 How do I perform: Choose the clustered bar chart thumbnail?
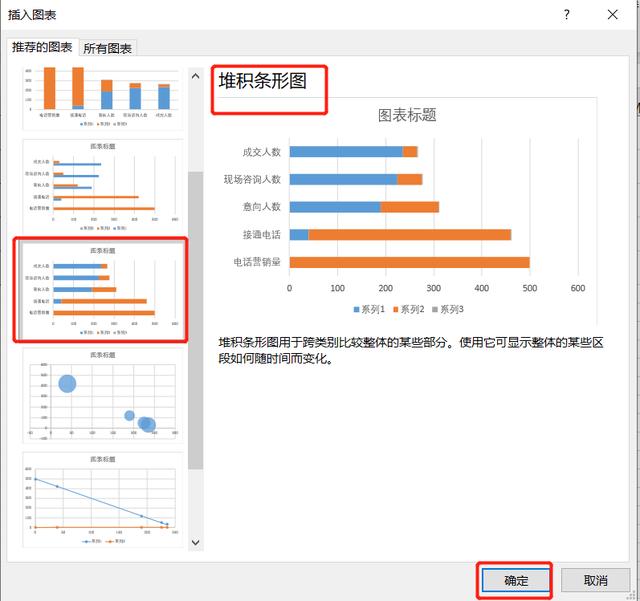(x=105, y=183)
